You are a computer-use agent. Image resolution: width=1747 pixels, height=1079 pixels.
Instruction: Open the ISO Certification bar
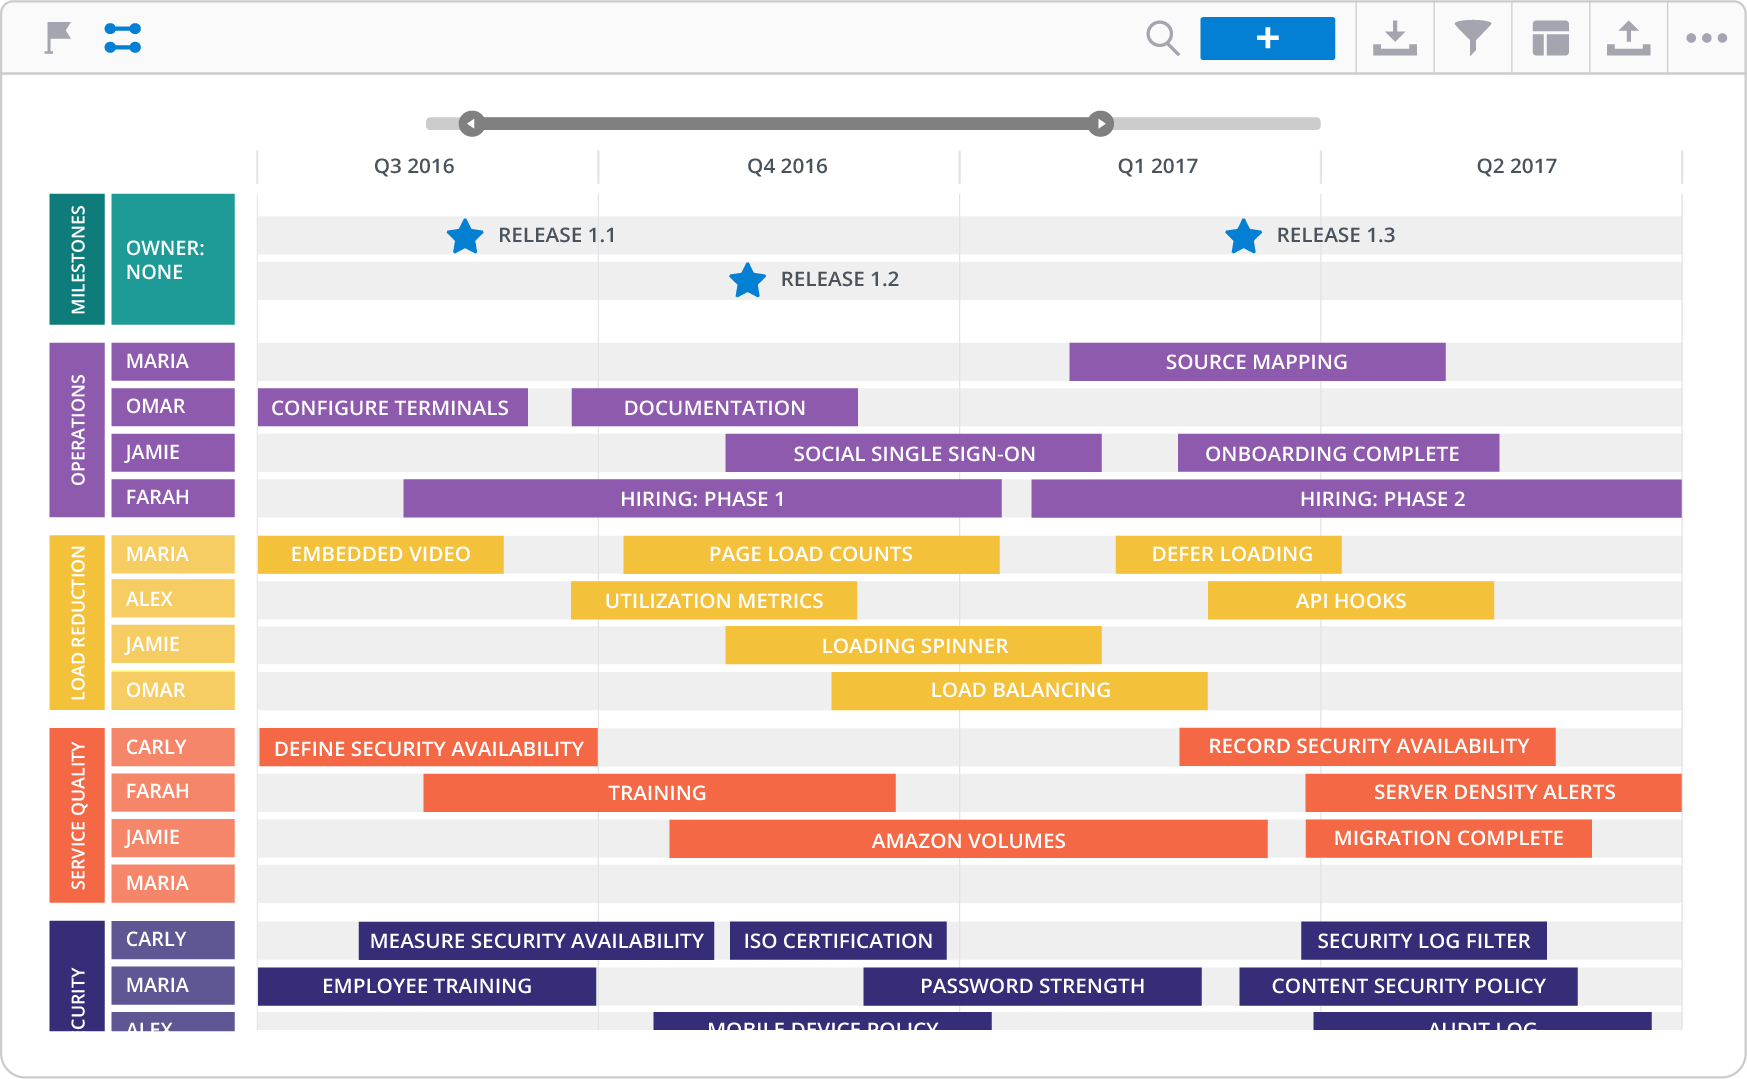point(838,940)
